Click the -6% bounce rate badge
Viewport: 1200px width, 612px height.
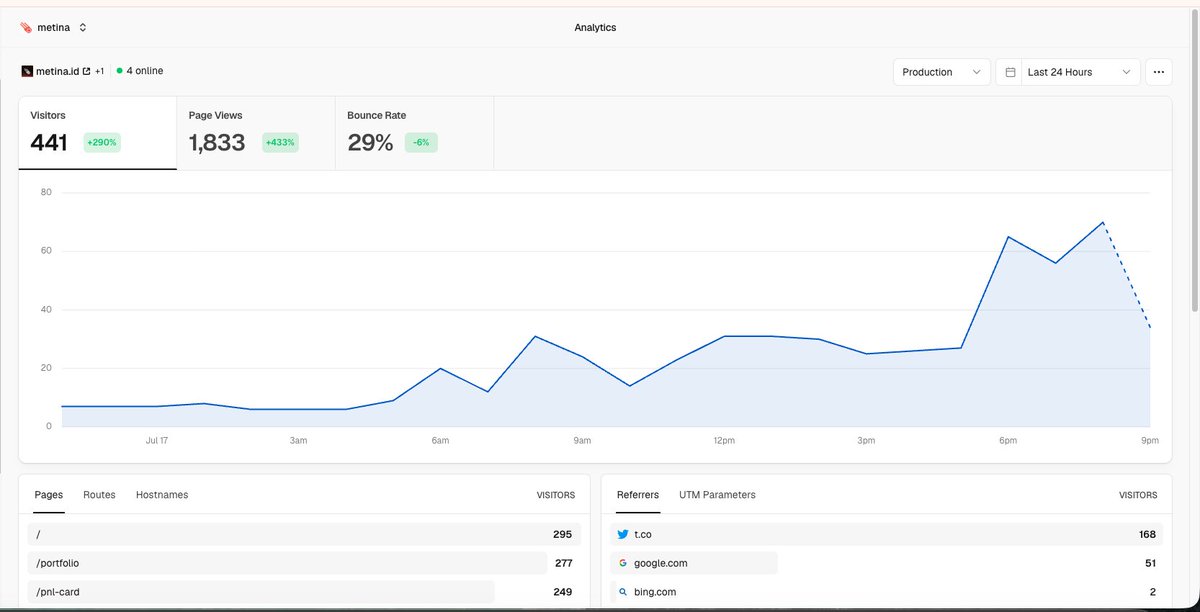tap(421, 143)
